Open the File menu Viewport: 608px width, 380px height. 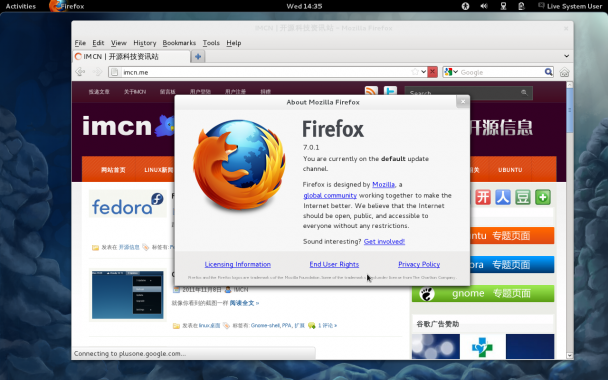pyautogui.click(x=80, y=43)
